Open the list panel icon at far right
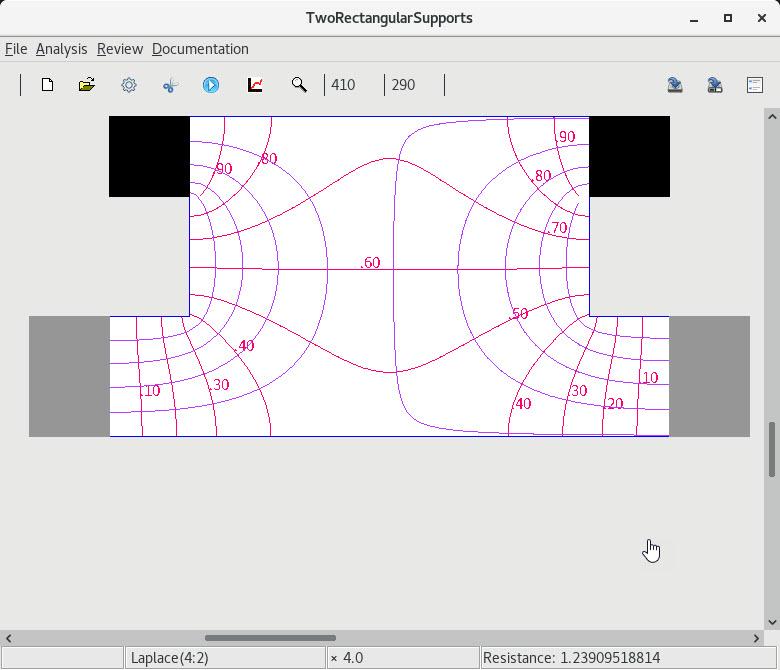Image resolution: width=780 pixels, height=670 pixels. [755, 85]
